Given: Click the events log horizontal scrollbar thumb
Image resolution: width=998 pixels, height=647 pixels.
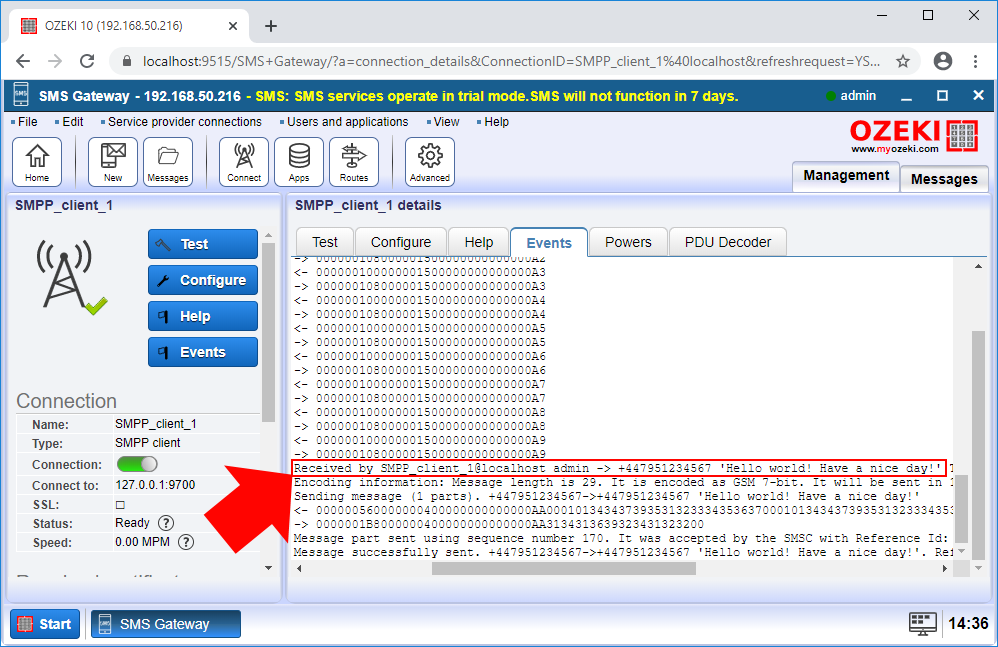Looking at the screenshot, I should 564,569.
